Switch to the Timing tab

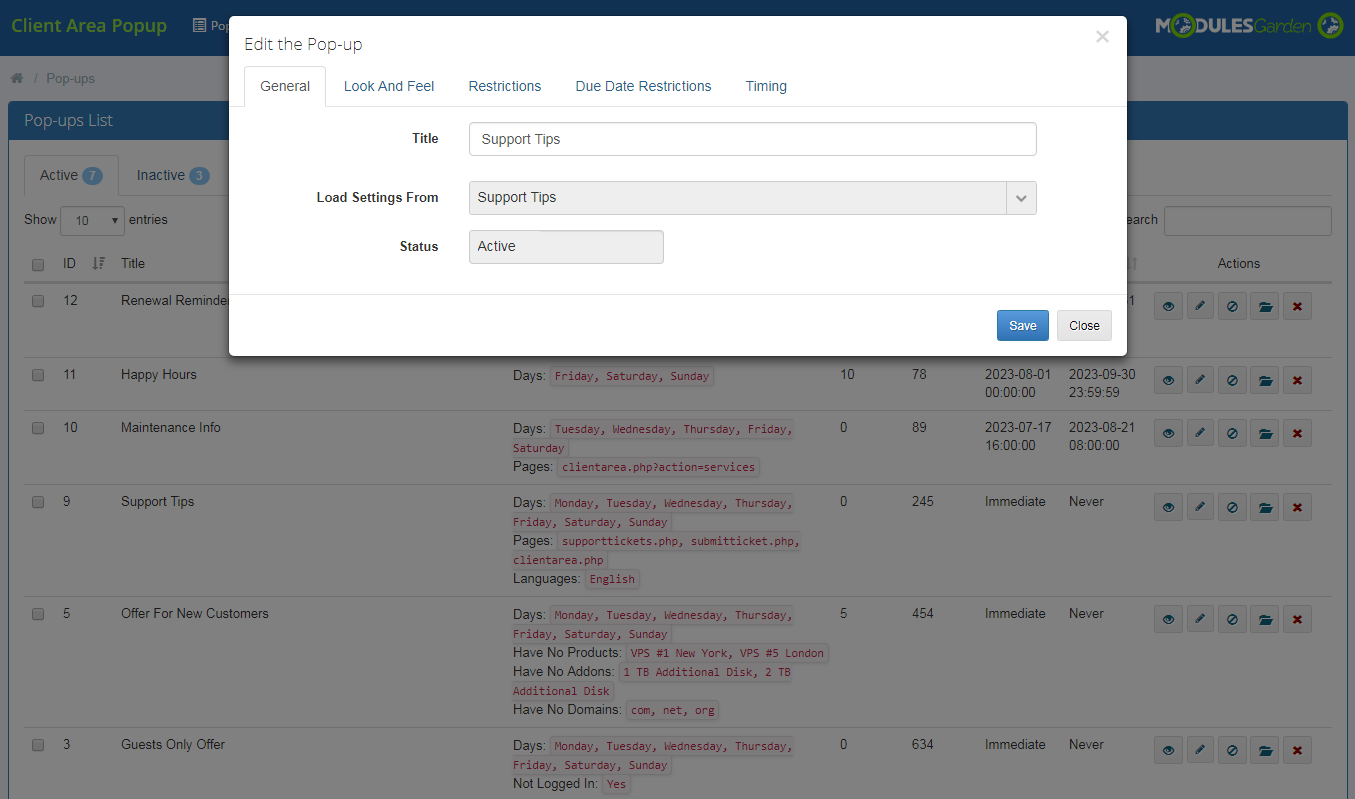[x=765, y=86]
